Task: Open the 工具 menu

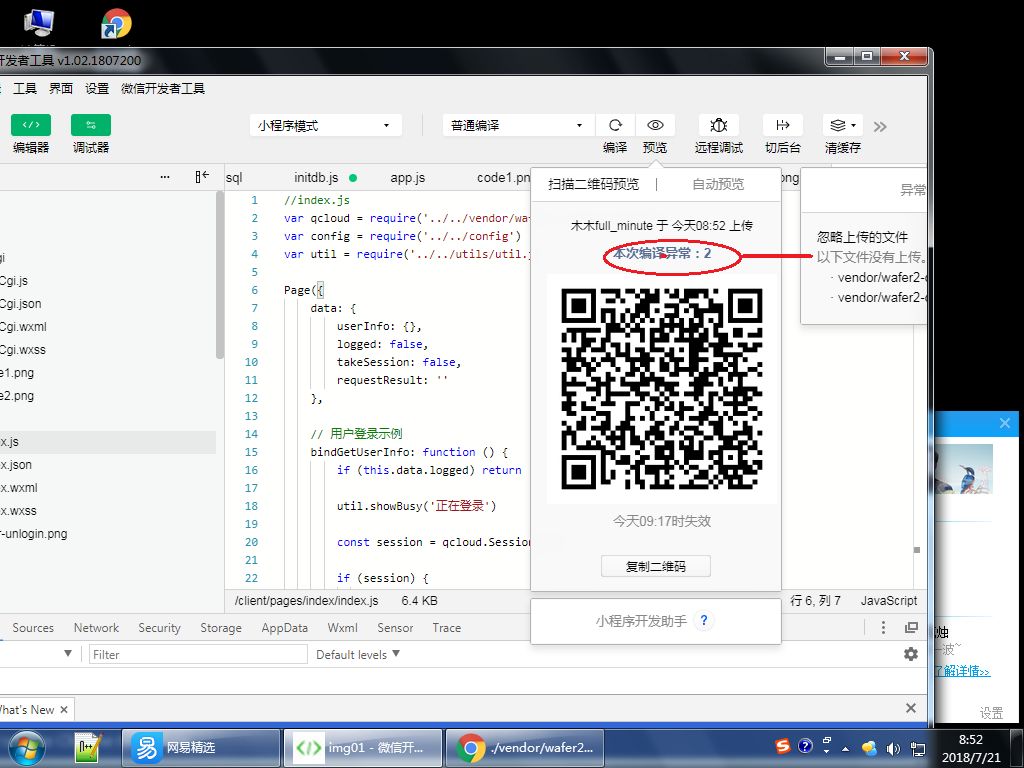Action: pyautogui.click(x=25, y=88)
